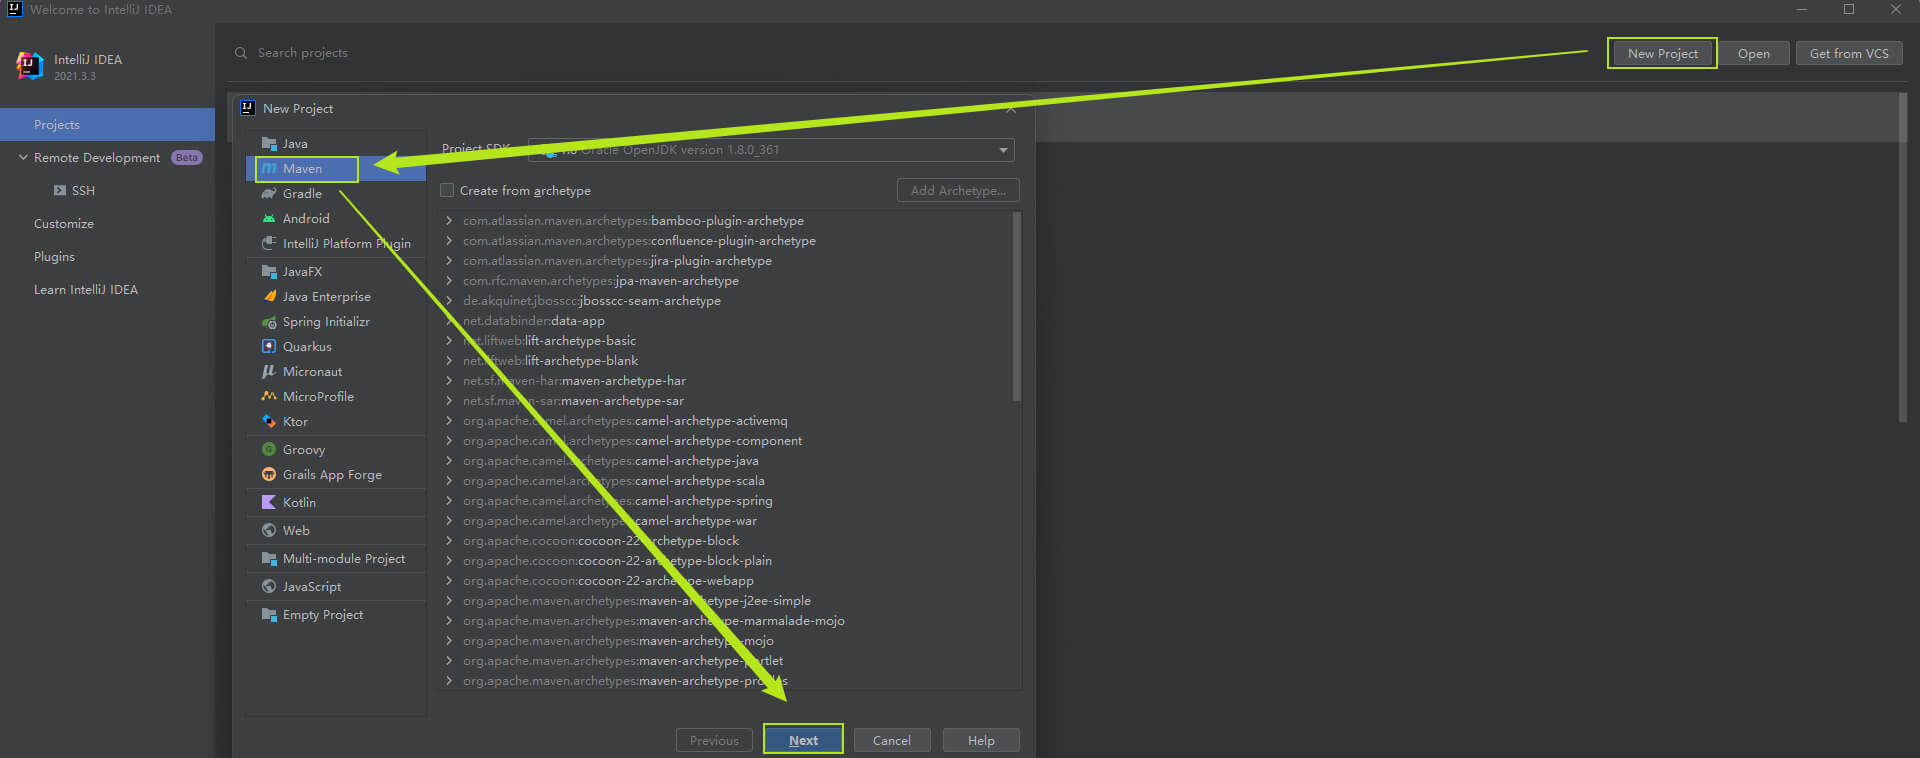The width and height of the screenshot is (1920, 758).
Task: Expand jpa-maven-archetype row
Action: tap(449, 281)
